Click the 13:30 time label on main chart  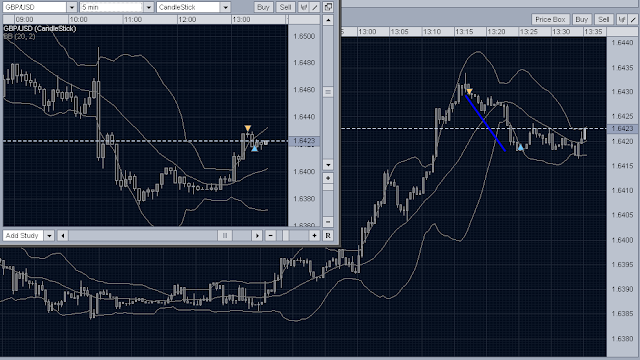(561, 31)
